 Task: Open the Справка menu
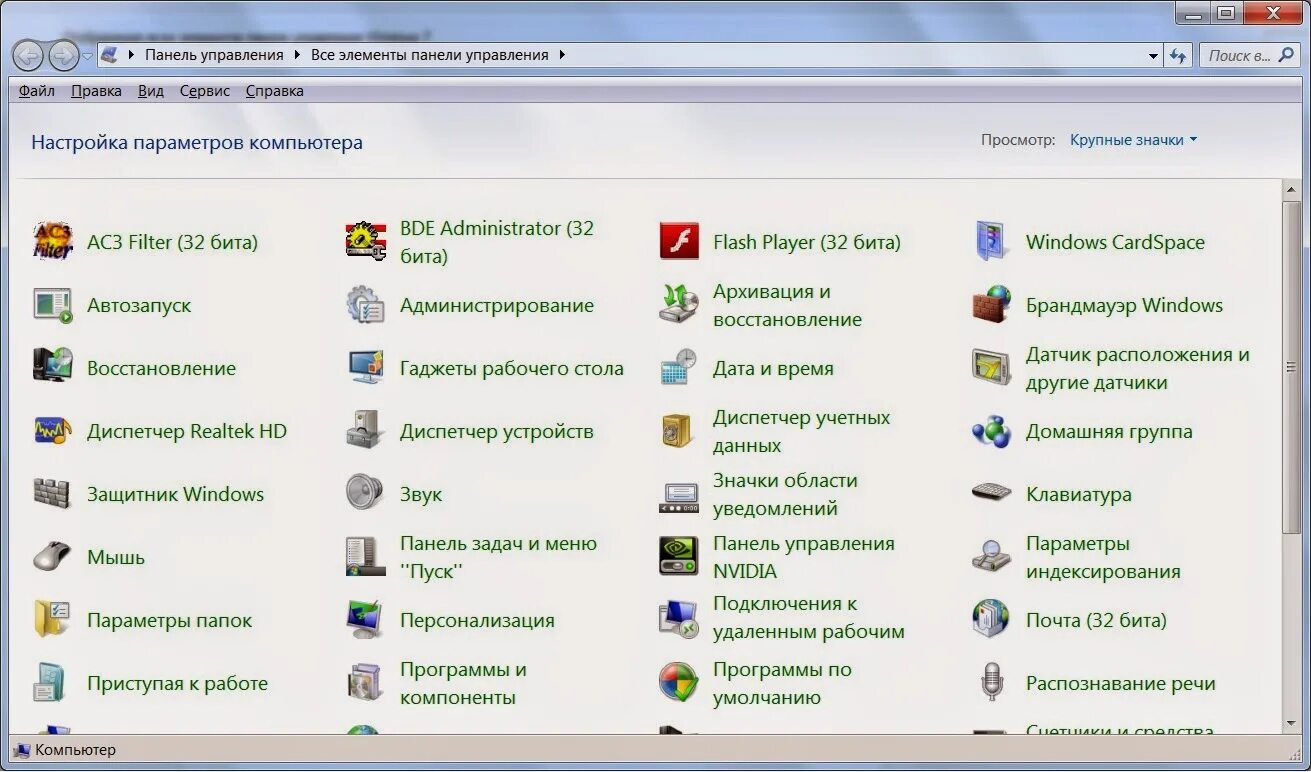tap(274, 91)
